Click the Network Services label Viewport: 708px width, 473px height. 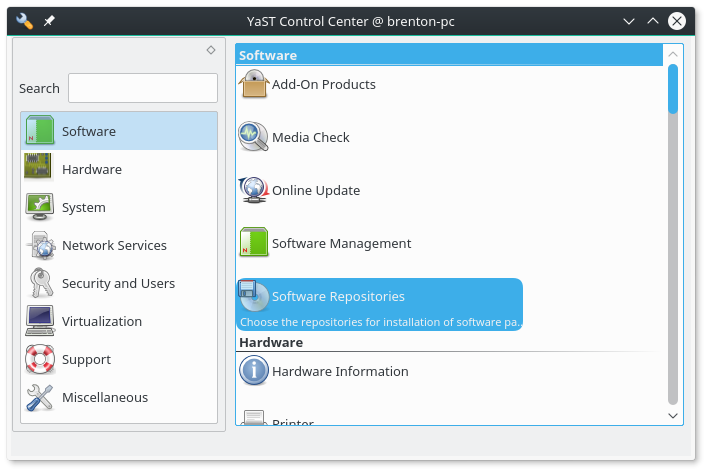point(115,245)
